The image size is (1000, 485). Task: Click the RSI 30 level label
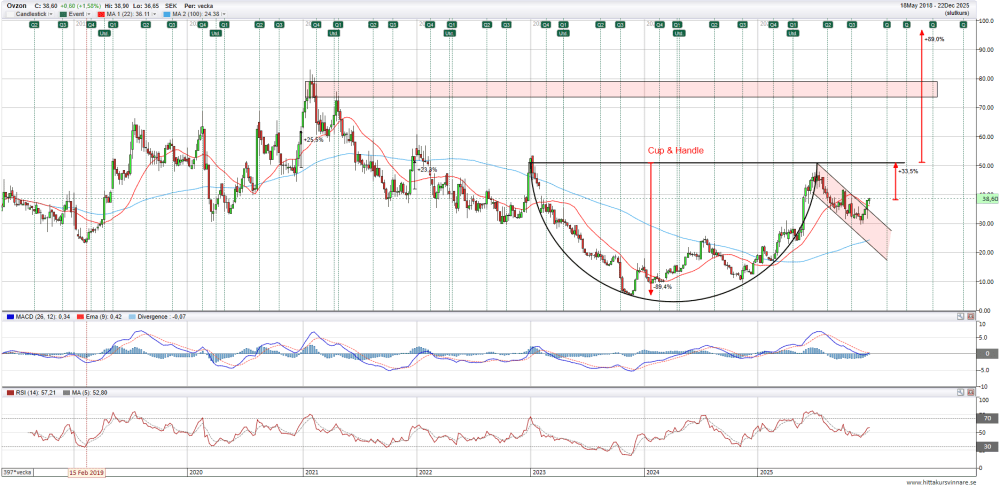click(987, 446)
